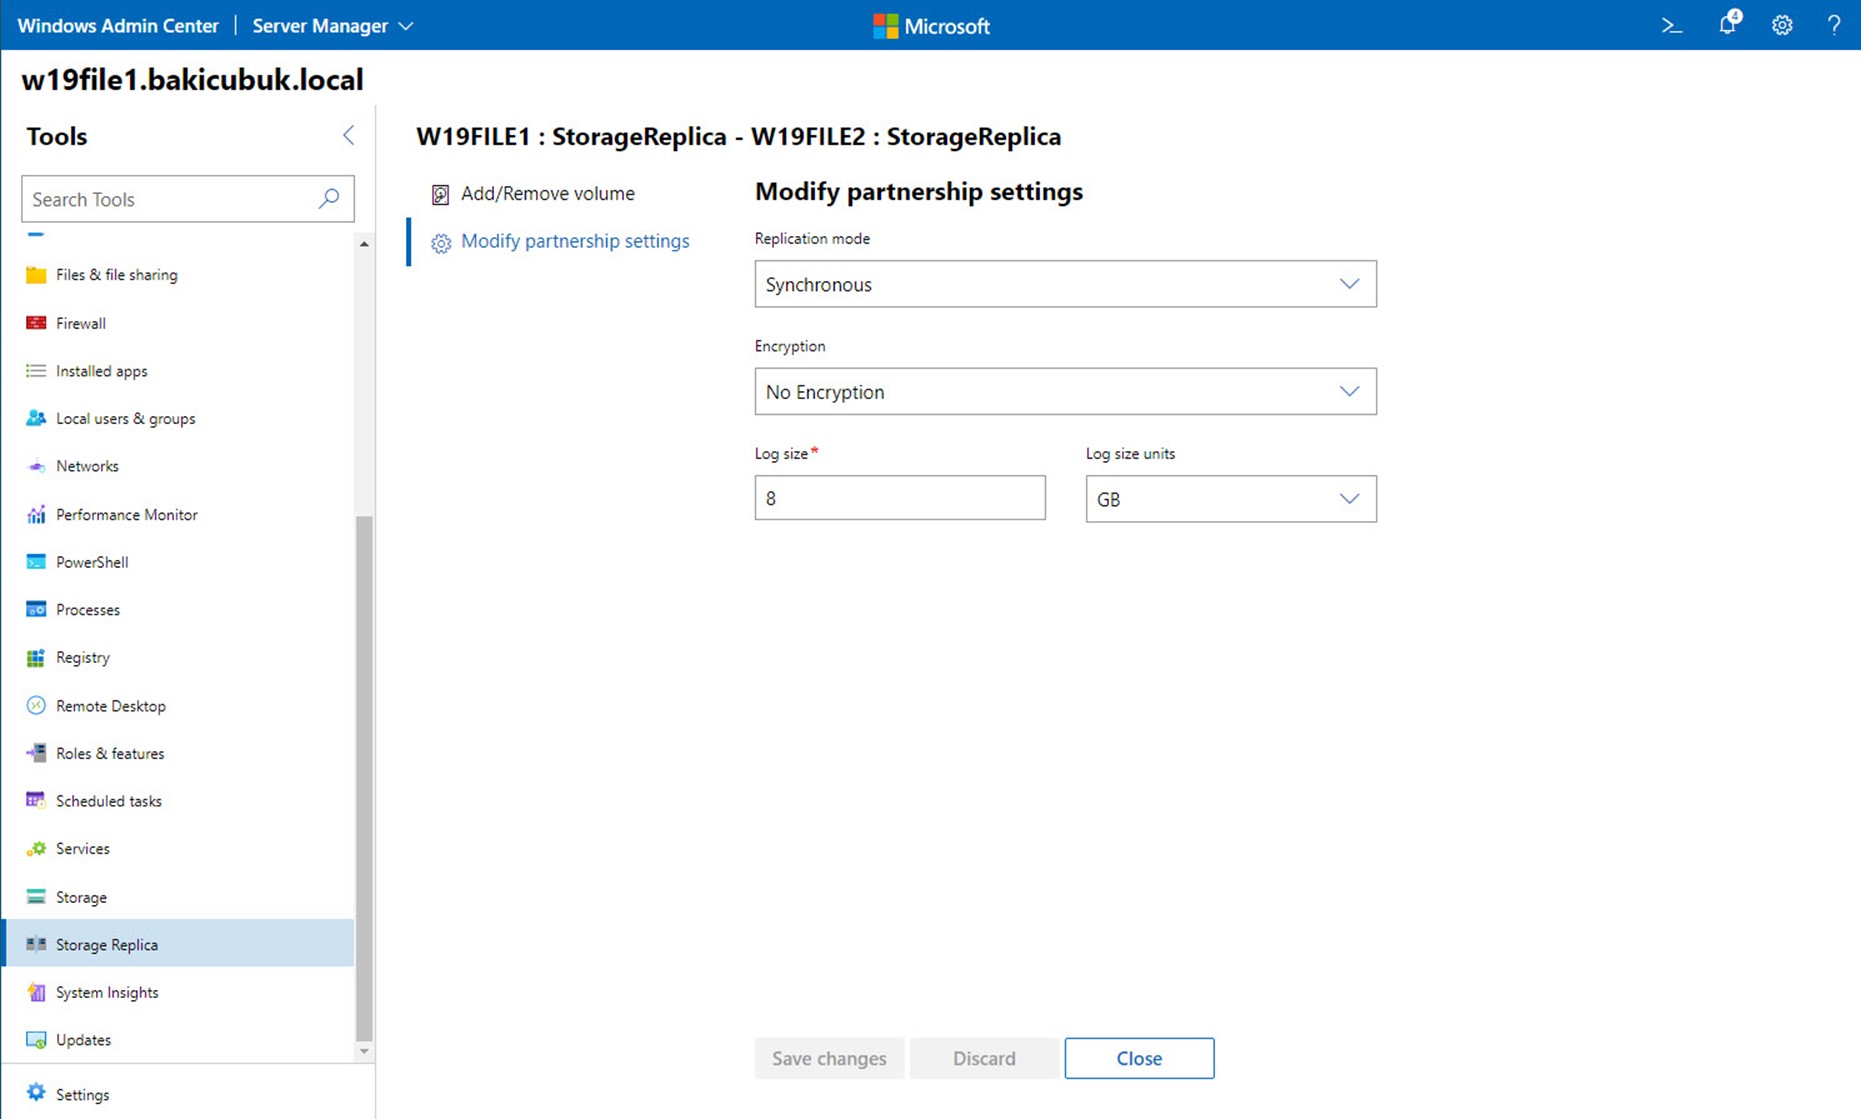Image resolution: width=1861 pixels, height=1119 pixels.
Task: Click the Storage icon
Action: tap(36, 897)
